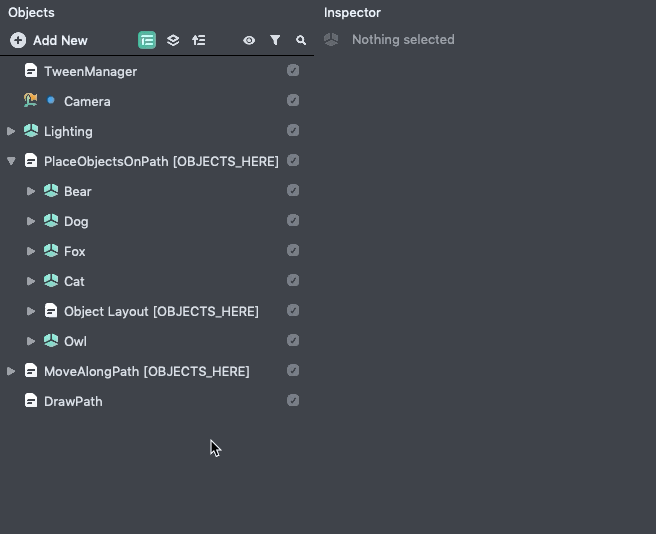This screenshot has height=534, width=656.
Task: Click the Bear scene object icon
Action: pos(51,191)
